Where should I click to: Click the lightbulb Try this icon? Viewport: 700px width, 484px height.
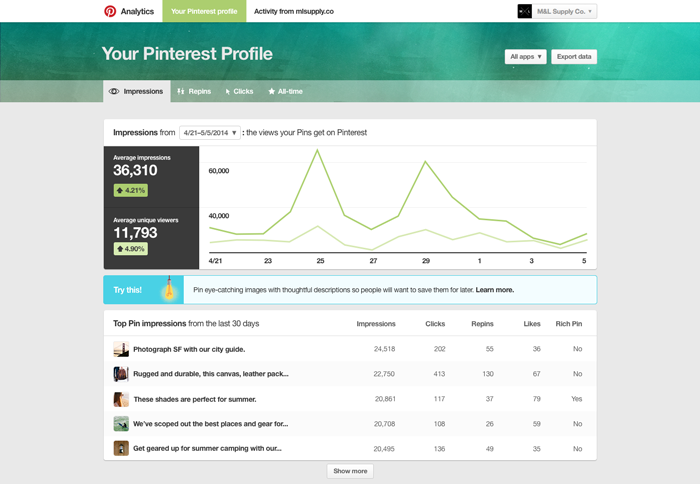(x=169, y=290)
